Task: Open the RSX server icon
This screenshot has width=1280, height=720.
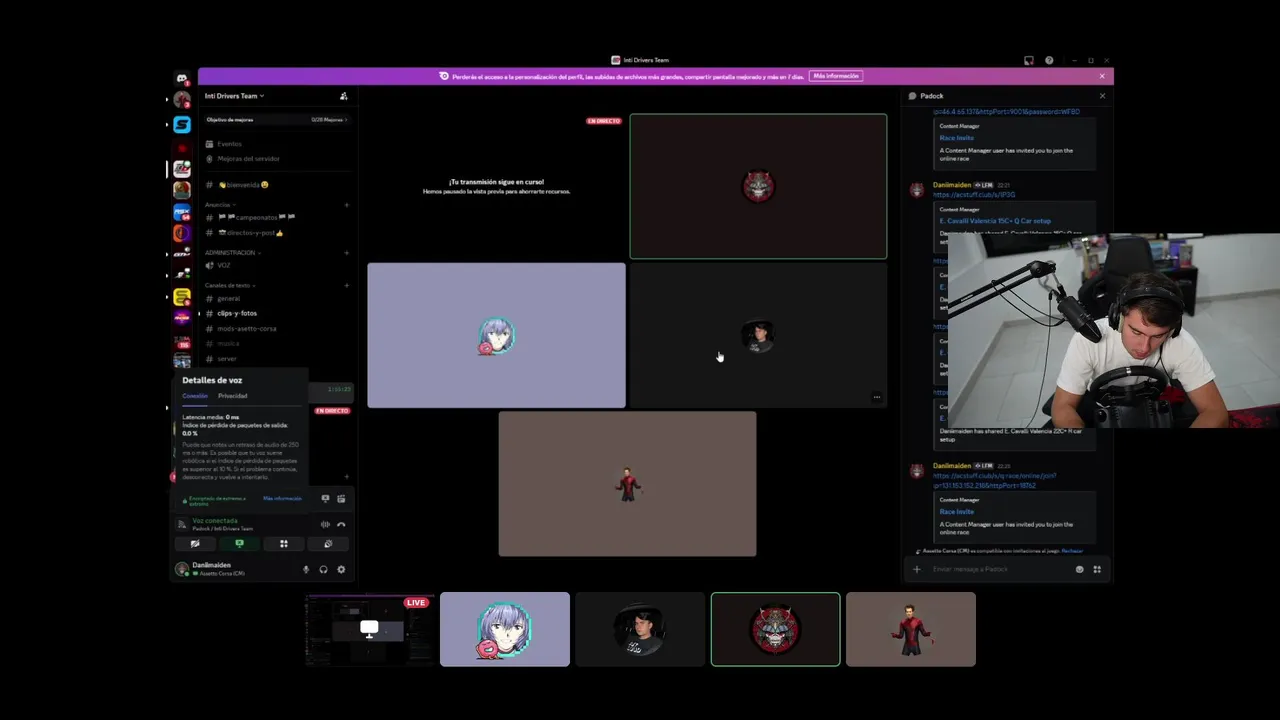Action: [182, 211]
